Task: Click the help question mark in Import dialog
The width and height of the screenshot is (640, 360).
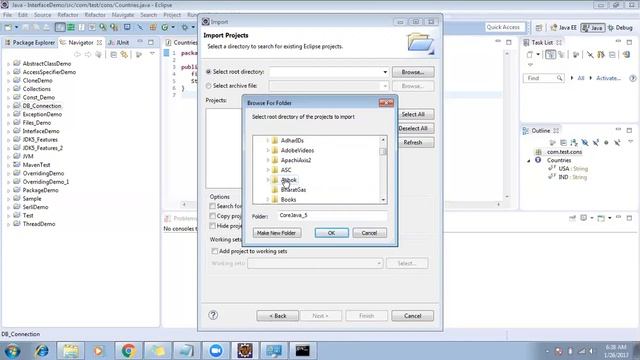Action: 213,315
